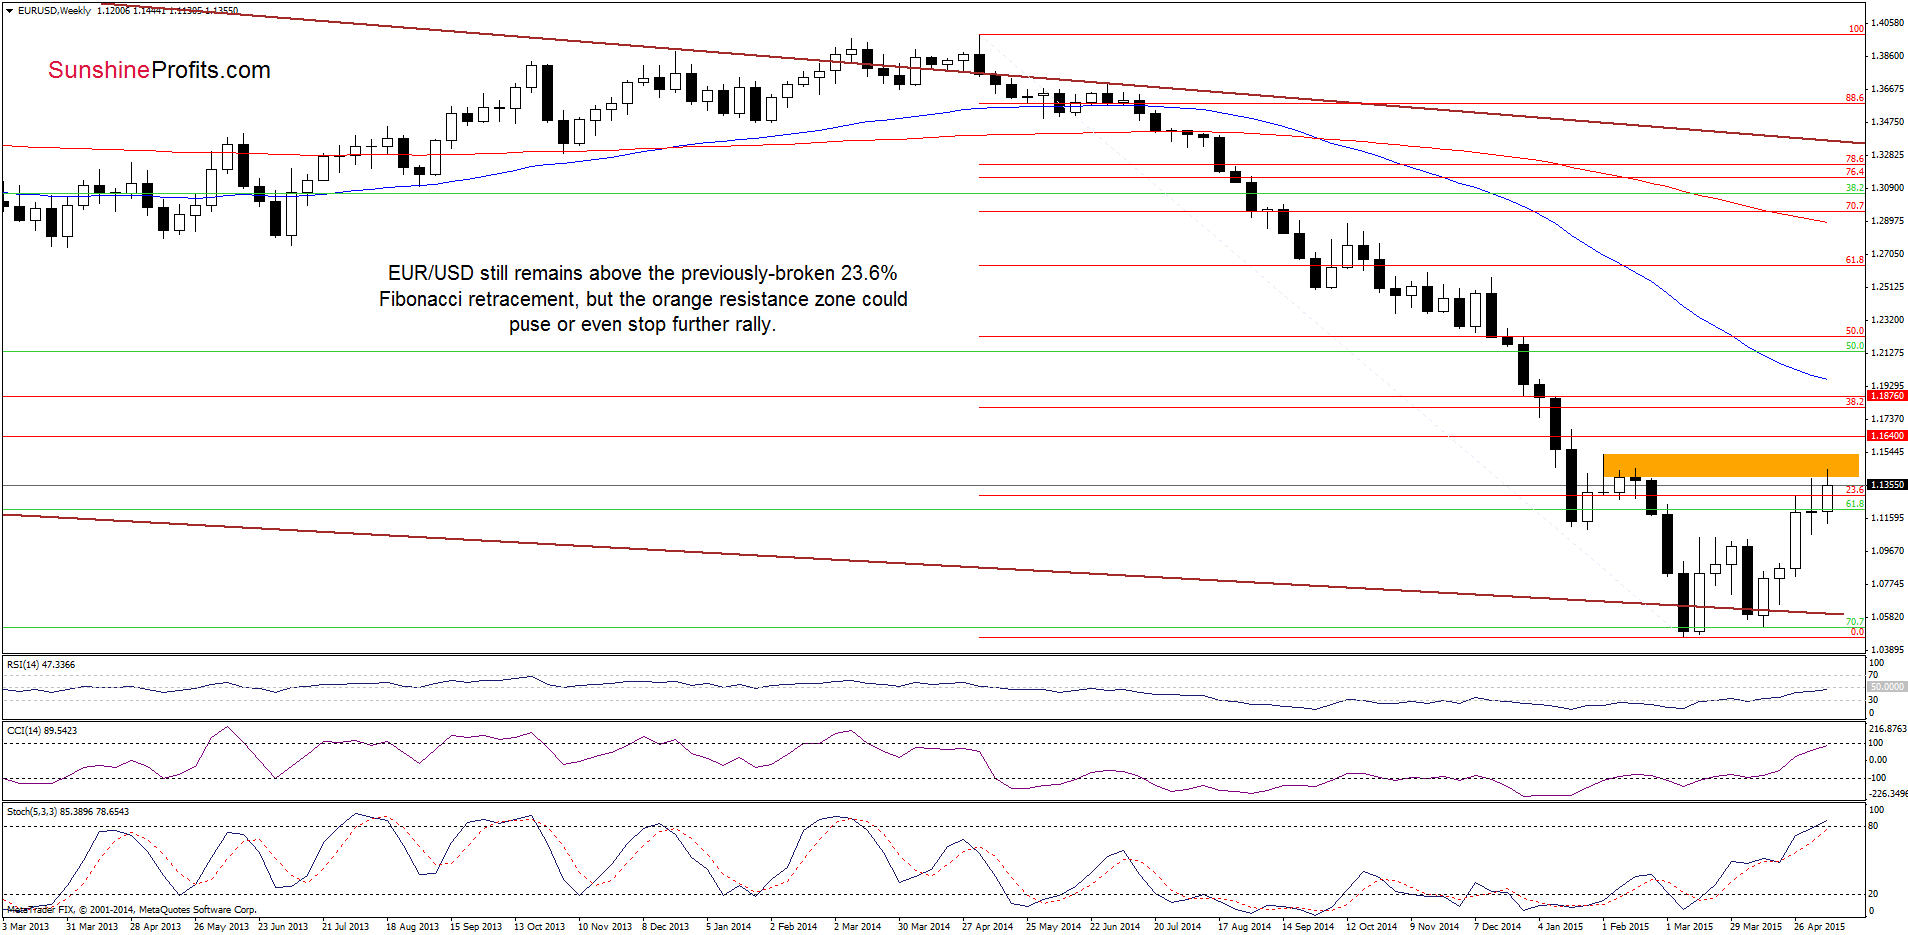Select the 1.07745 price axis label
The height and width of the screenshot is (935, 1908).
1887,584
